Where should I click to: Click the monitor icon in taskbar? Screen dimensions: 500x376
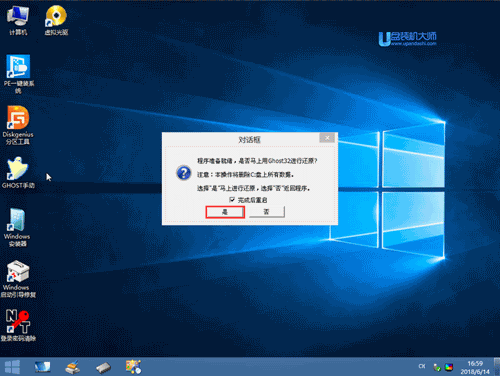42,367
